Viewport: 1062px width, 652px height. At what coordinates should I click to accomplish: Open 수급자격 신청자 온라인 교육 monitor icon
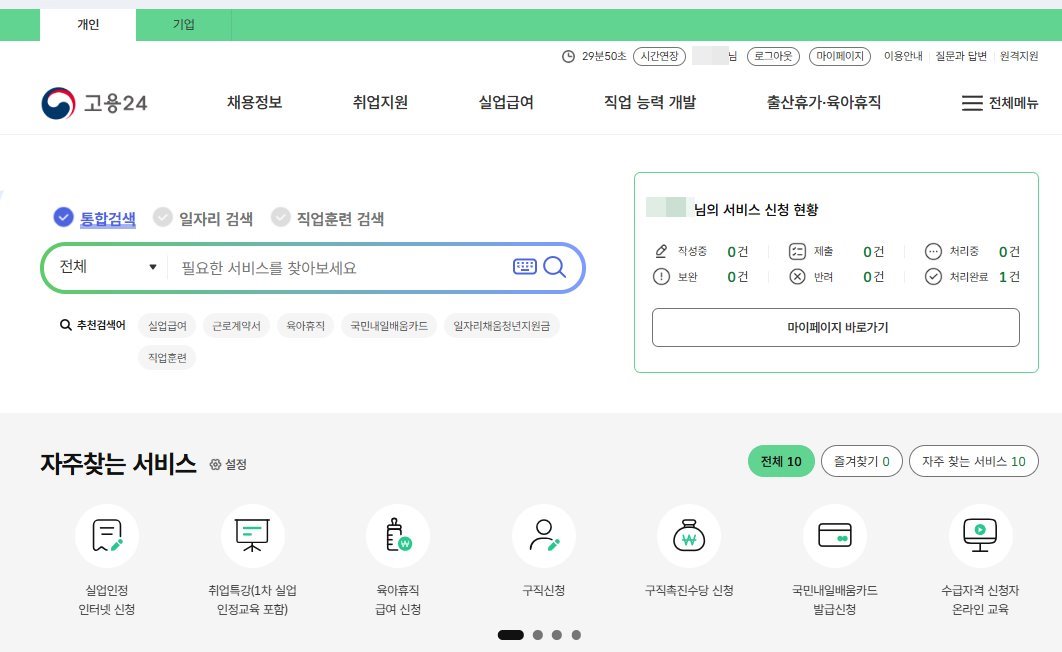(980, 536)
